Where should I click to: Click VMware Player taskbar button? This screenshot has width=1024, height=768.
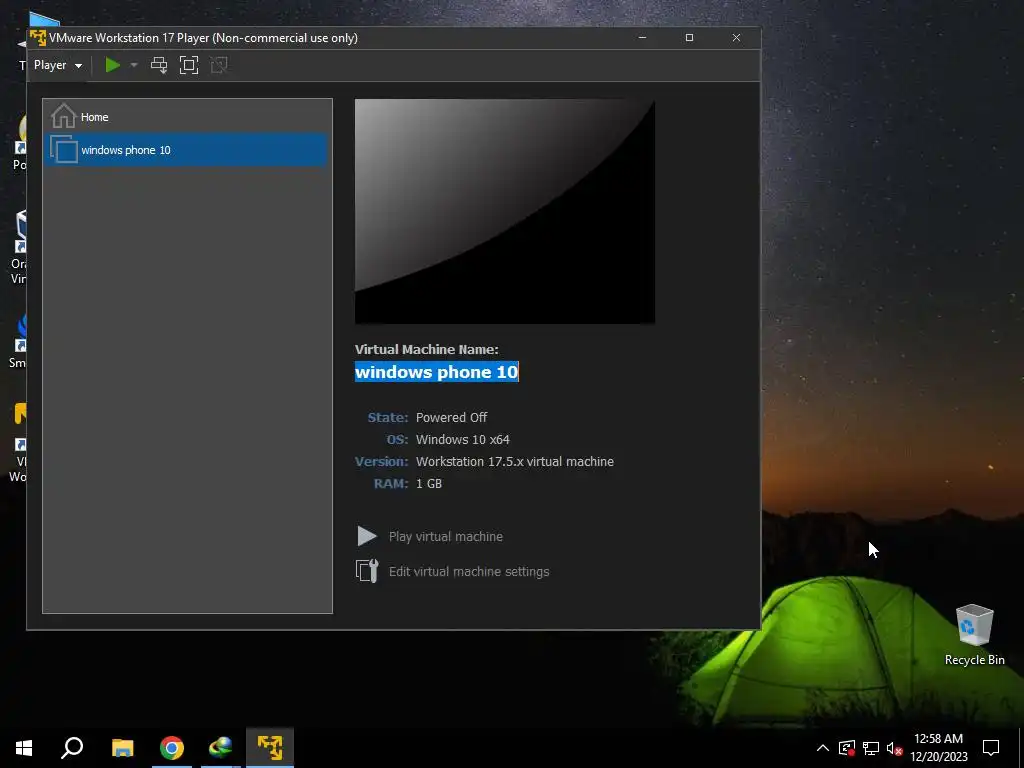tap(270, 748)
